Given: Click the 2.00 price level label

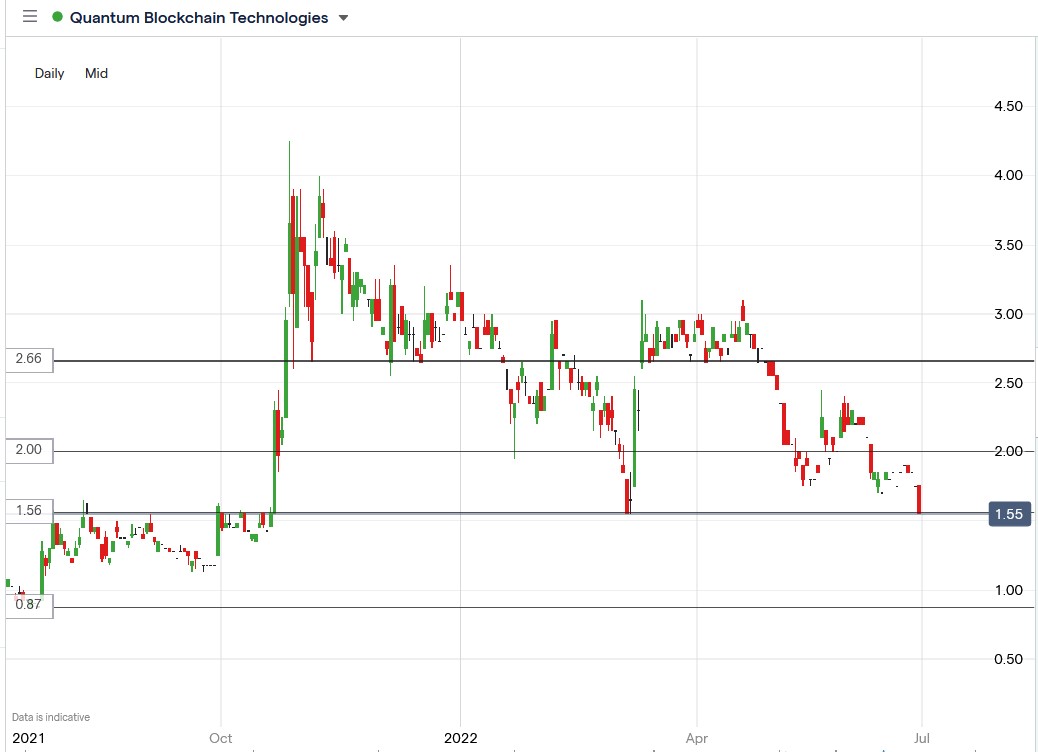Looking at the screenshot, I should (x=29, y=450).
